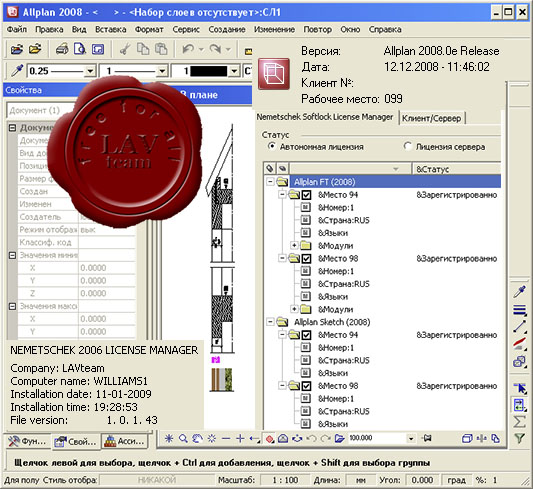Click the star icon in viewport toolbar
The height and width of the screenshot is (489, 533).
(169, 438)
